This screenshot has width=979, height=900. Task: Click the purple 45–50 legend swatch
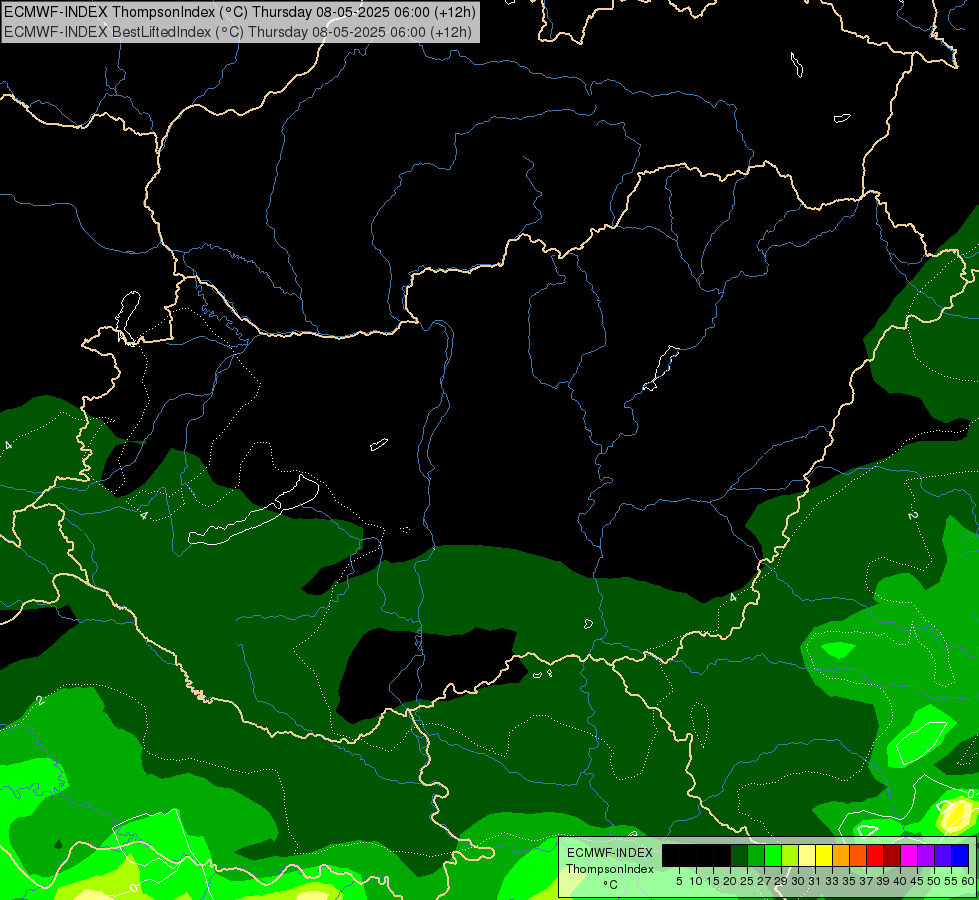926,855
